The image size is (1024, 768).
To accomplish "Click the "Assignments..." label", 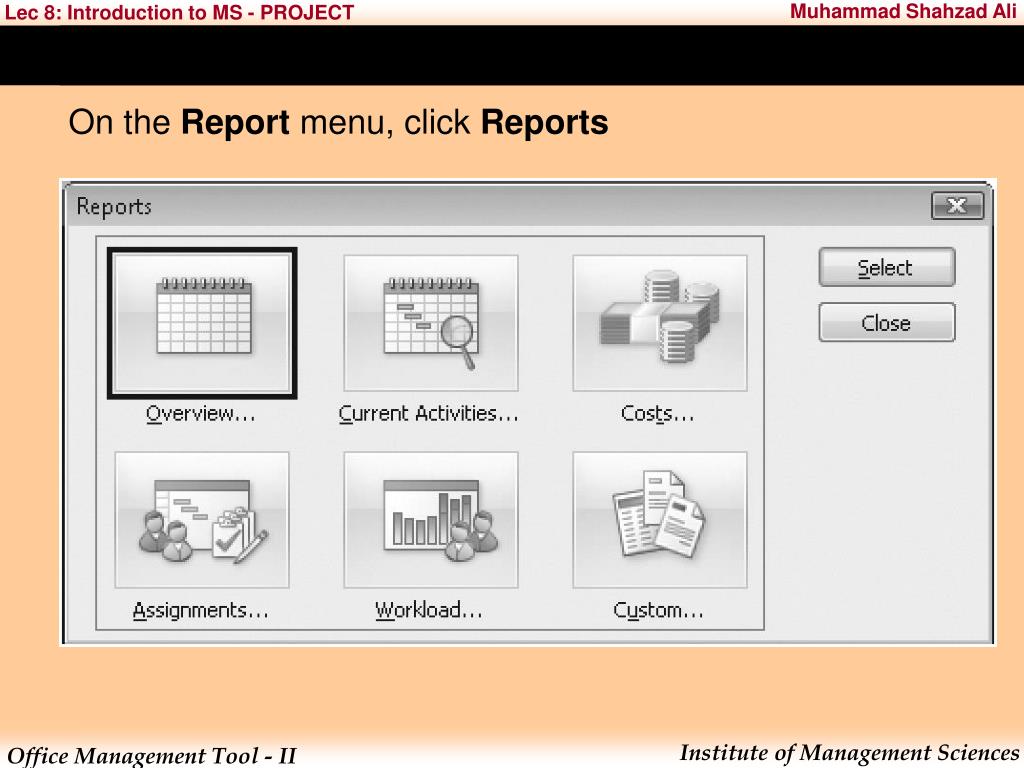I will (200, 611).
